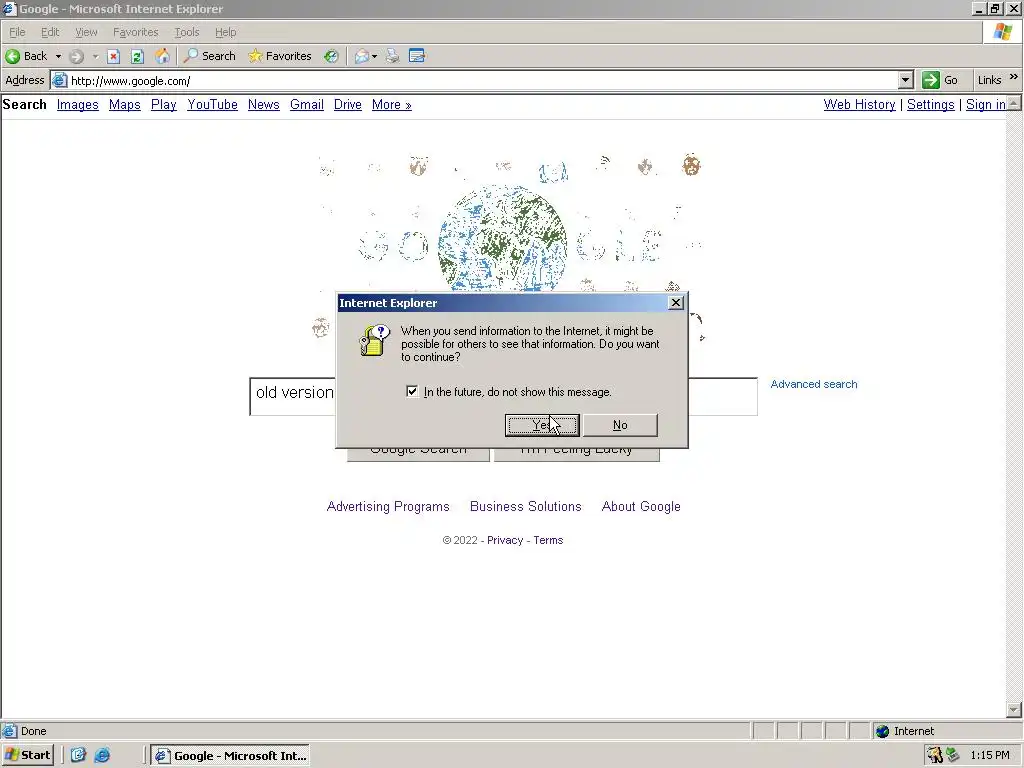Click No in the Internet Explorer dialog
This screenshot has width=1024, height=768.
coord(620,425)
